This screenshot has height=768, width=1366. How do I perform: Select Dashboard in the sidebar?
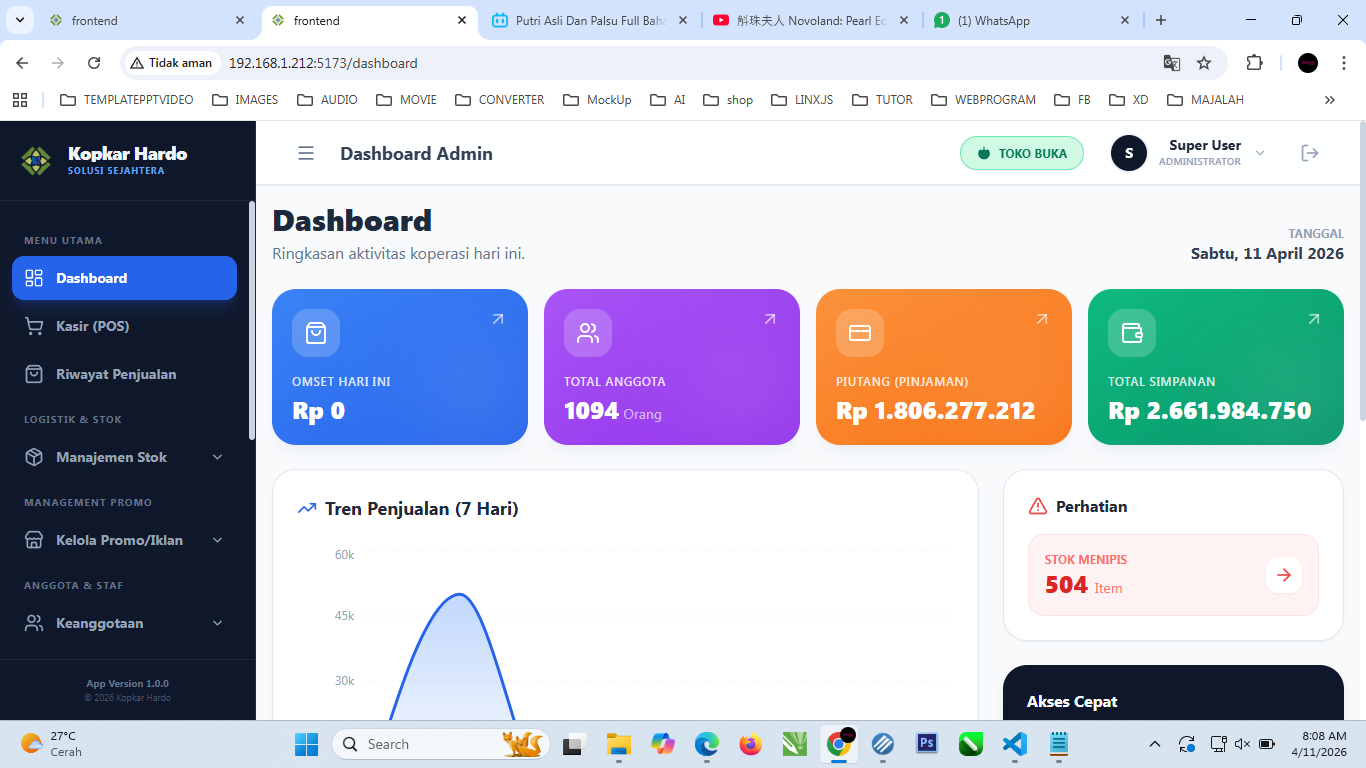pyautogui.click(x=124, y=278)
